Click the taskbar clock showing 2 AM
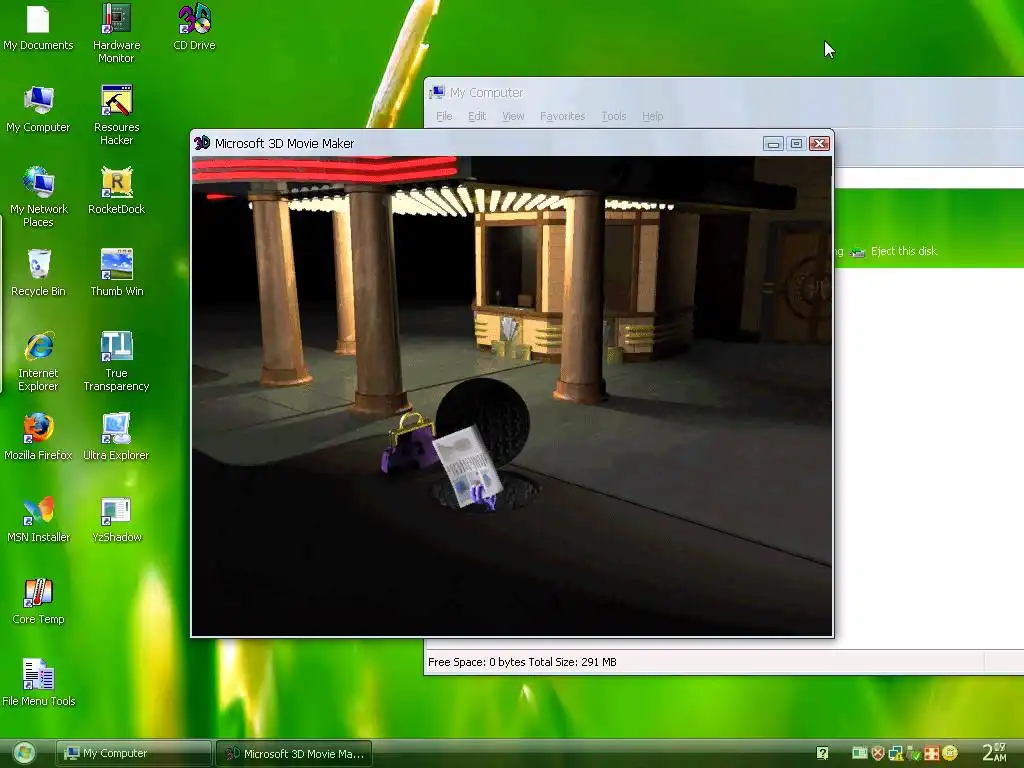Screen dimensions: 1024x768 (x=995, y=752)
